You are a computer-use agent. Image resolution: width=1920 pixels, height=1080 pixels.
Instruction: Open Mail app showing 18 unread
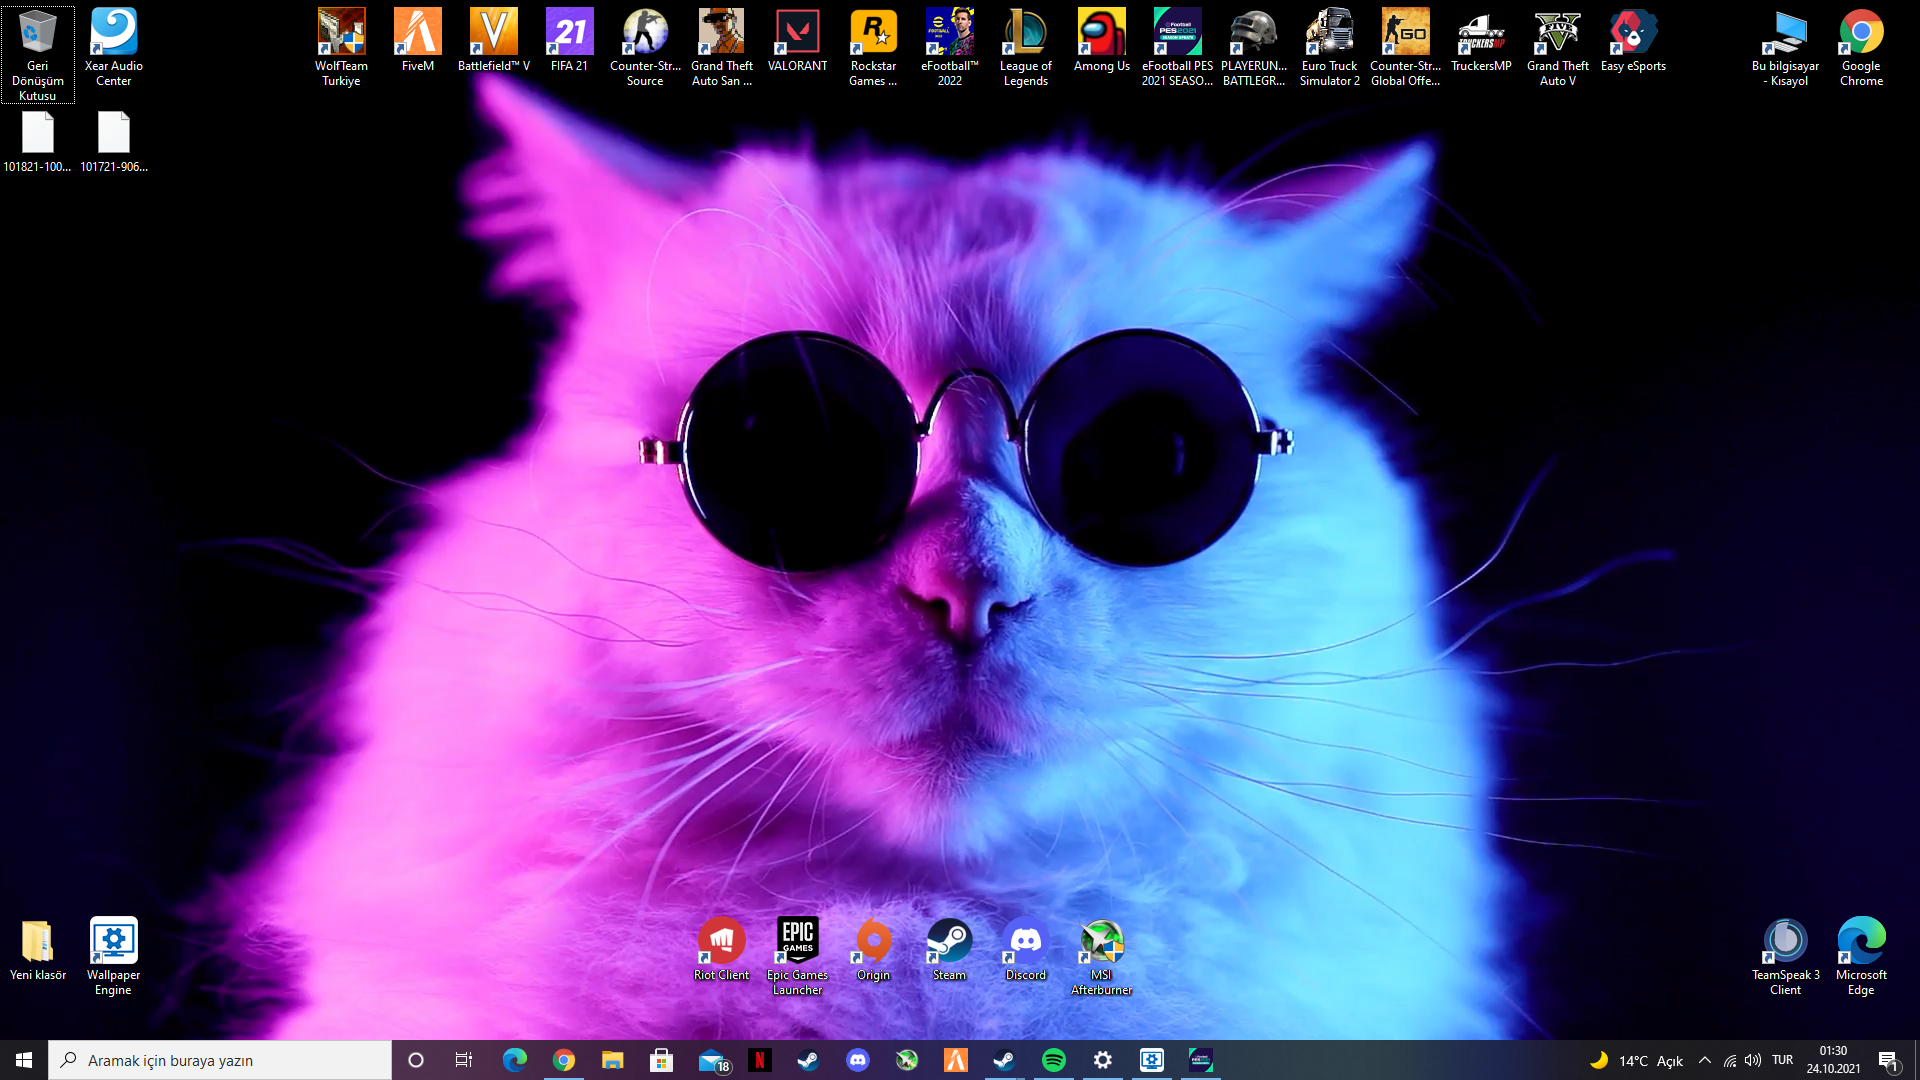(x=713, y=1060)
